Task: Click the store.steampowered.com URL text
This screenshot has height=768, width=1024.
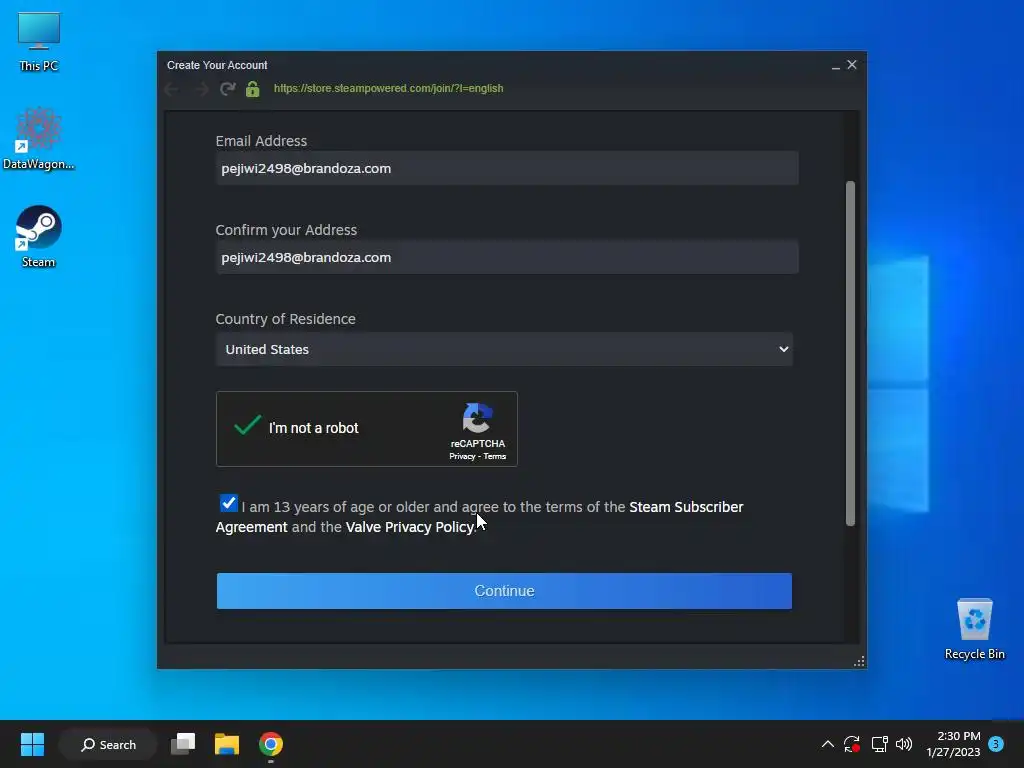Action: point(389,88)
